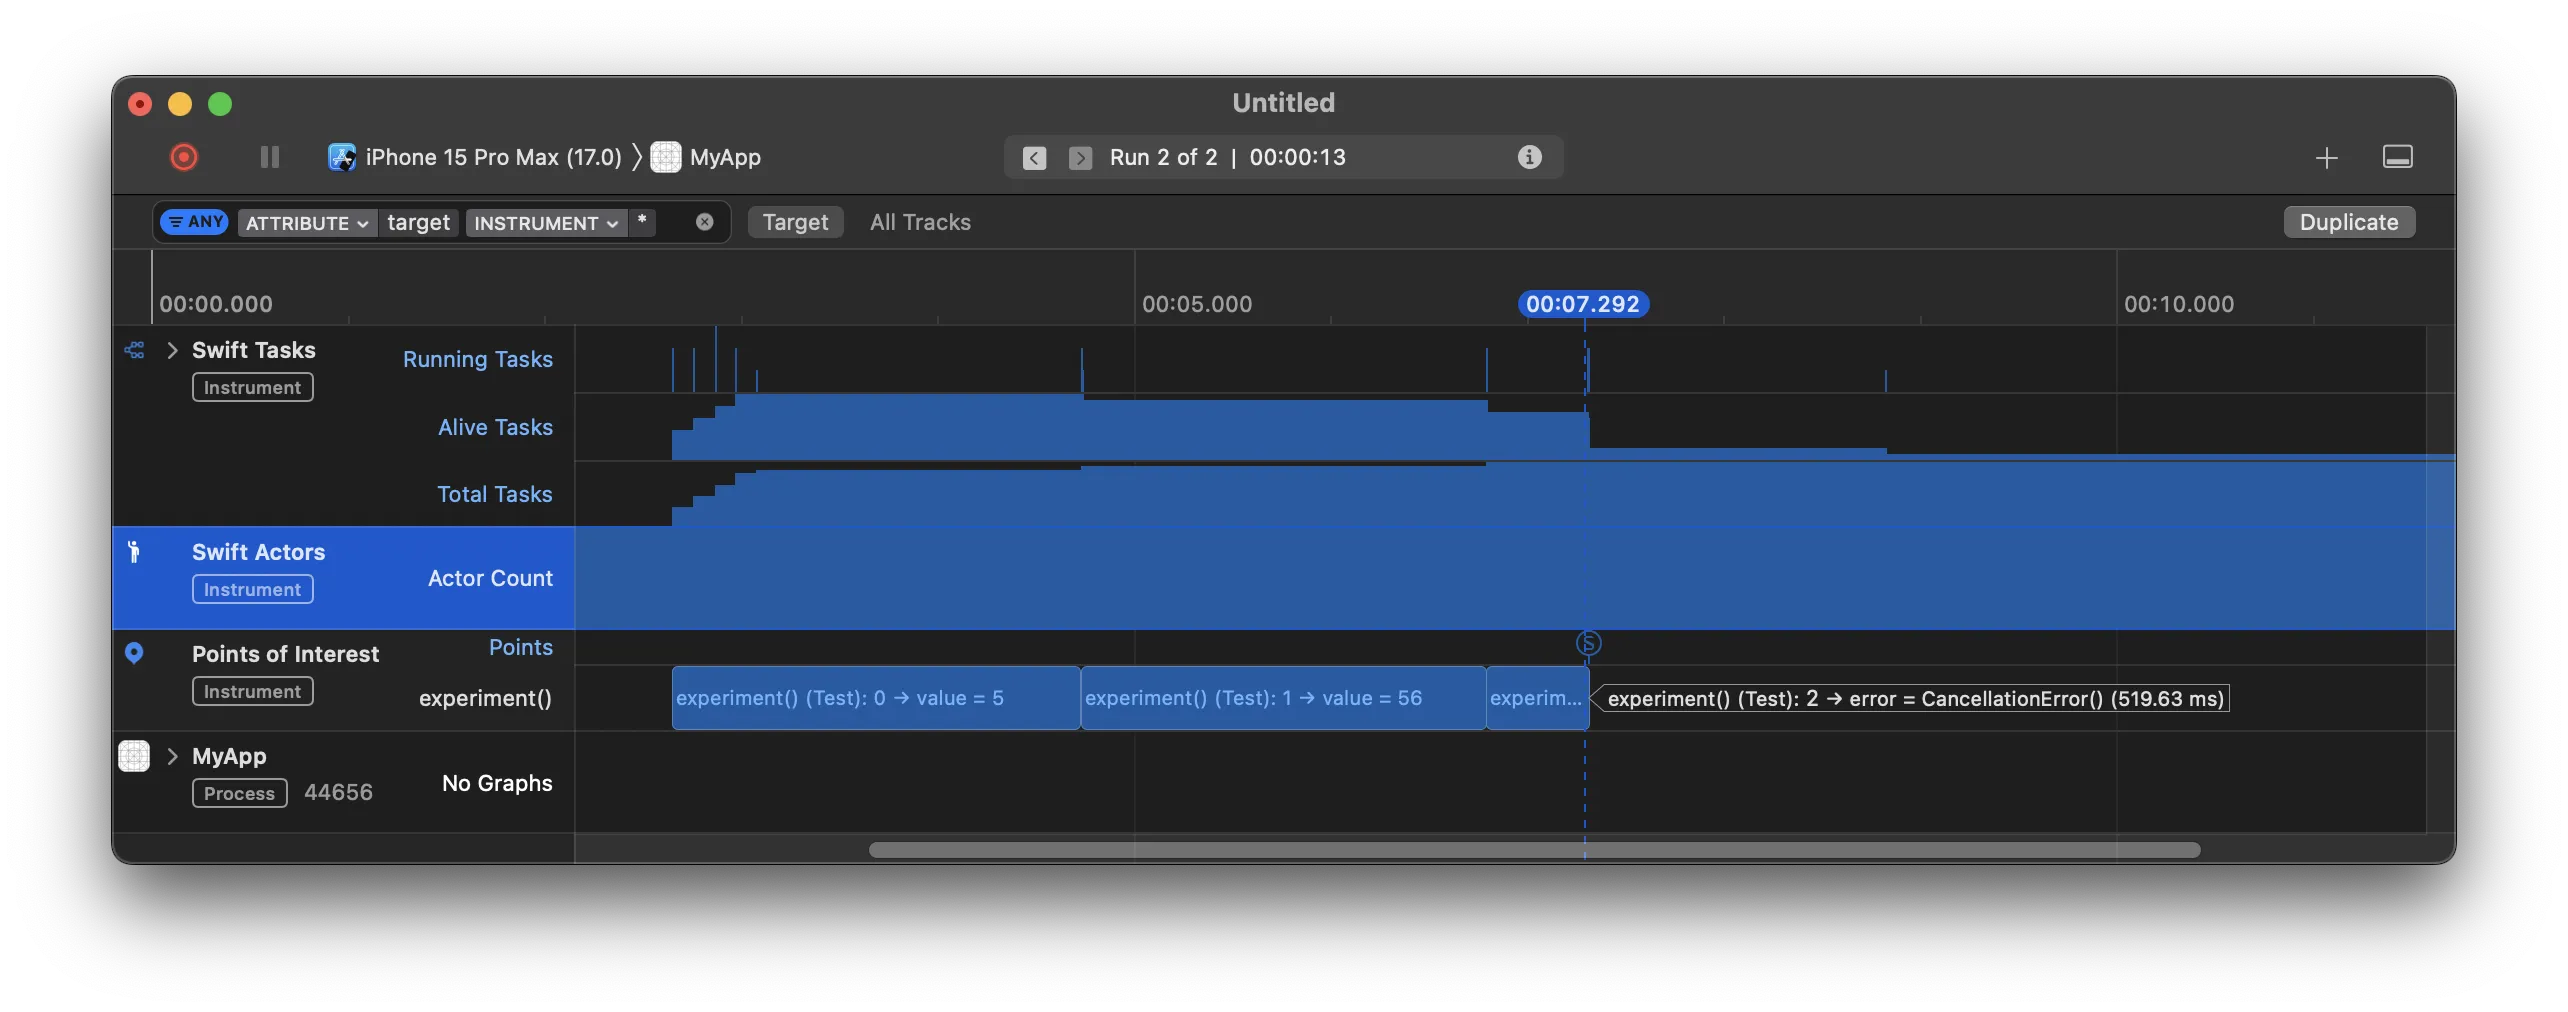Open the INSTRUMENT dropdown
The image size is (2568, 1012).
(x=546, y=223)
